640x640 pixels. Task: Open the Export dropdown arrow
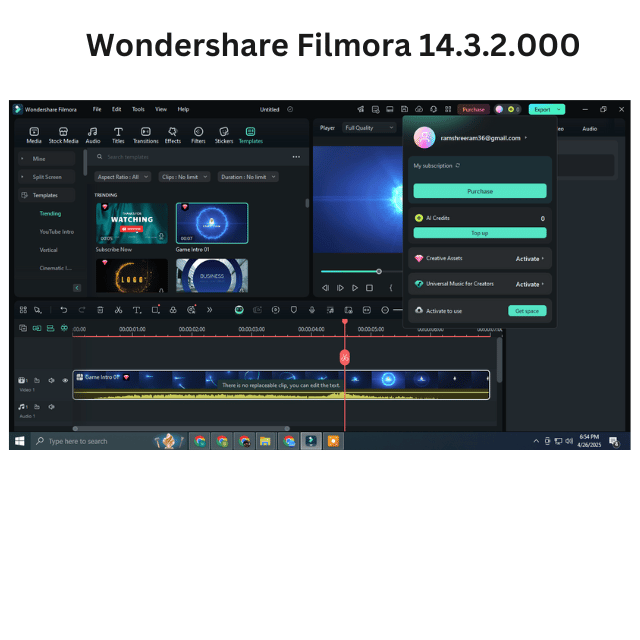tap(559, 109)
